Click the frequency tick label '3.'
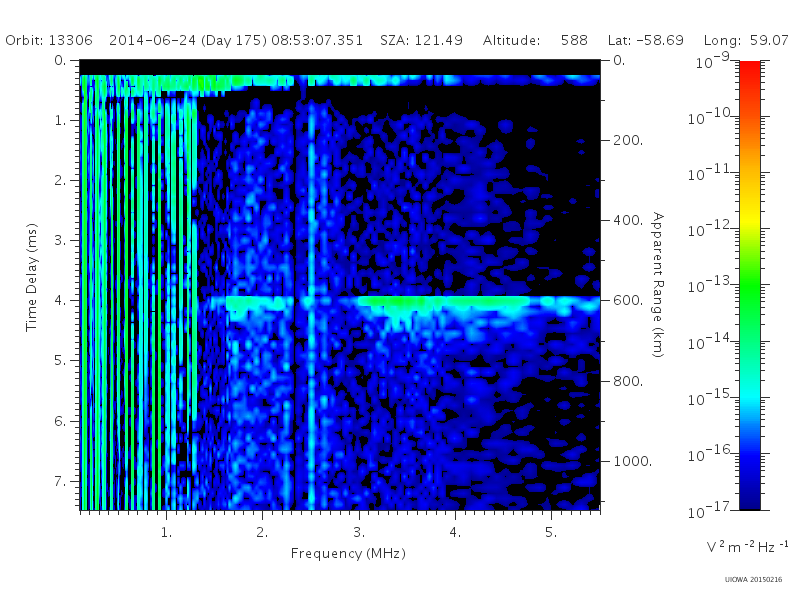 (x=359, y=532)
